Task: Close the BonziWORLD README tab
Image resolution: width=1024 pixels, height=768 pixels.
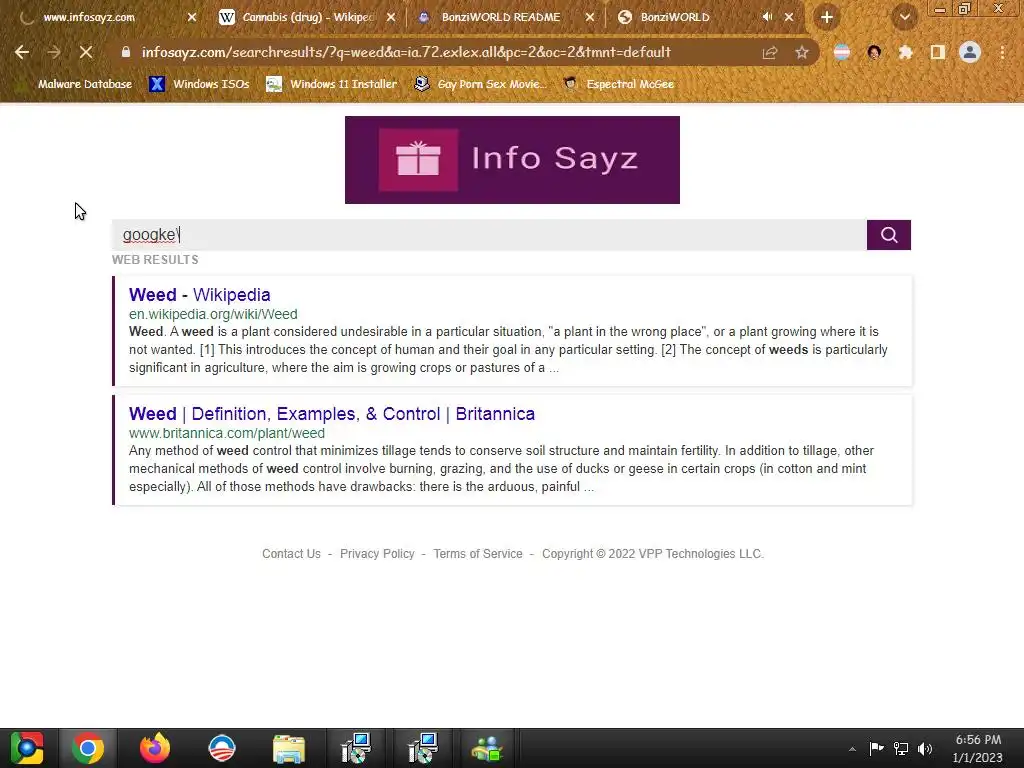Action: [590, 18]
